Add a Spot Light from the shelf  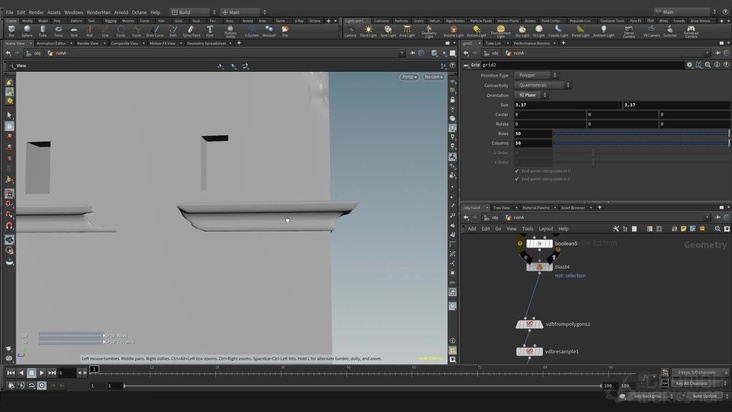pos(387,31)
